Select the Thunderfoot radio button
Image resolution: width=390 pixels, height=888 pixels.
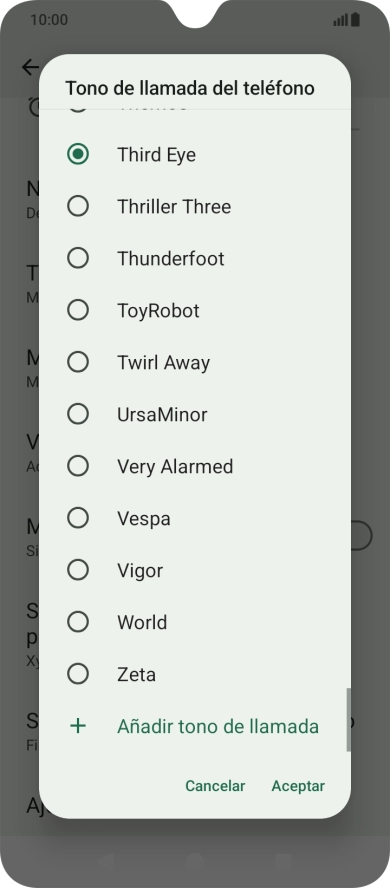[x=78, y=258]
